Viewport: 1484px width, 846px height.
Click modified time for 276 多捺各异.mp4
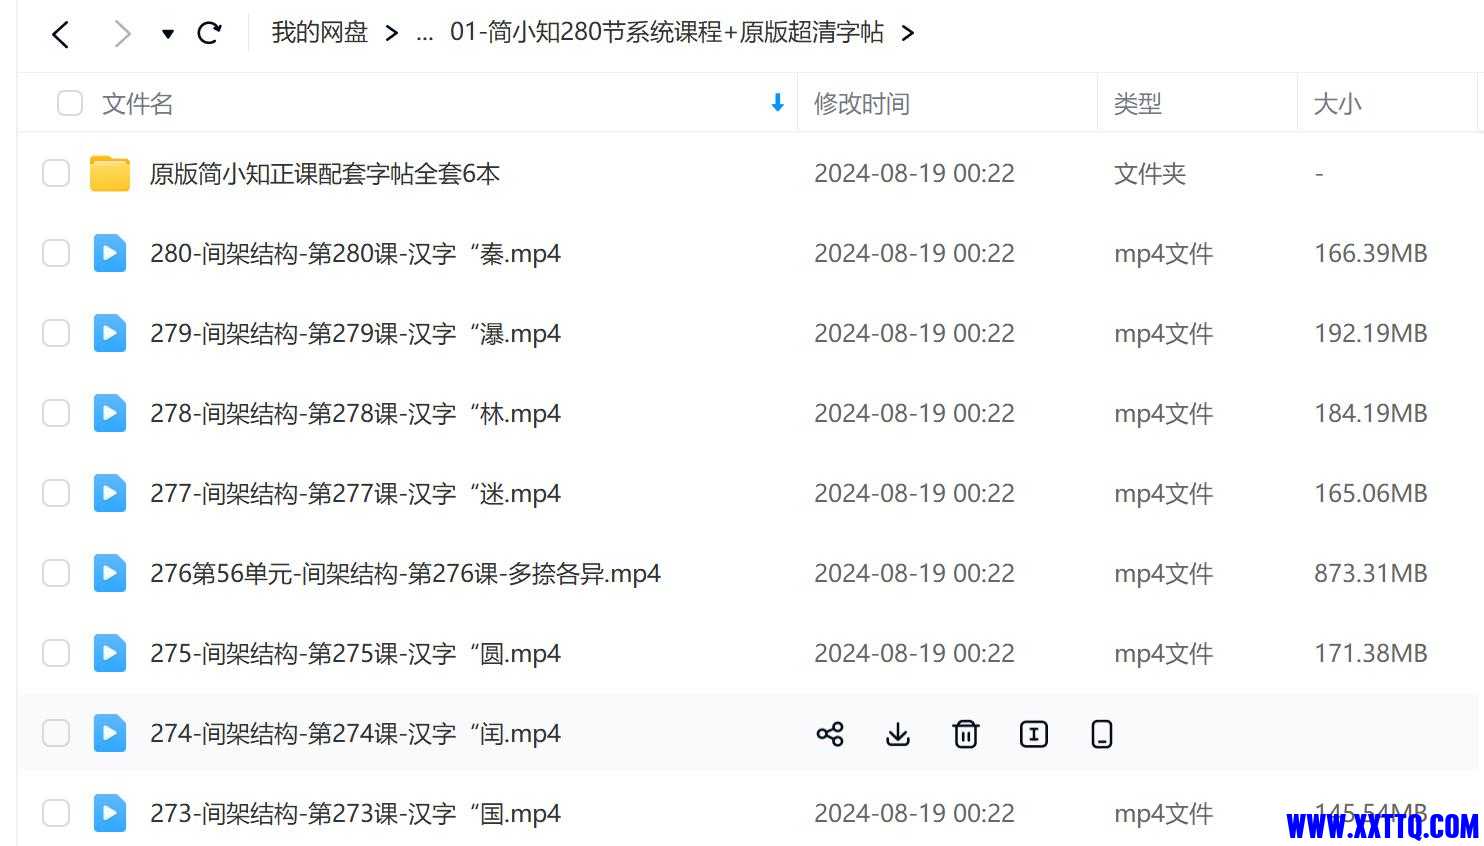click(914, 574)
